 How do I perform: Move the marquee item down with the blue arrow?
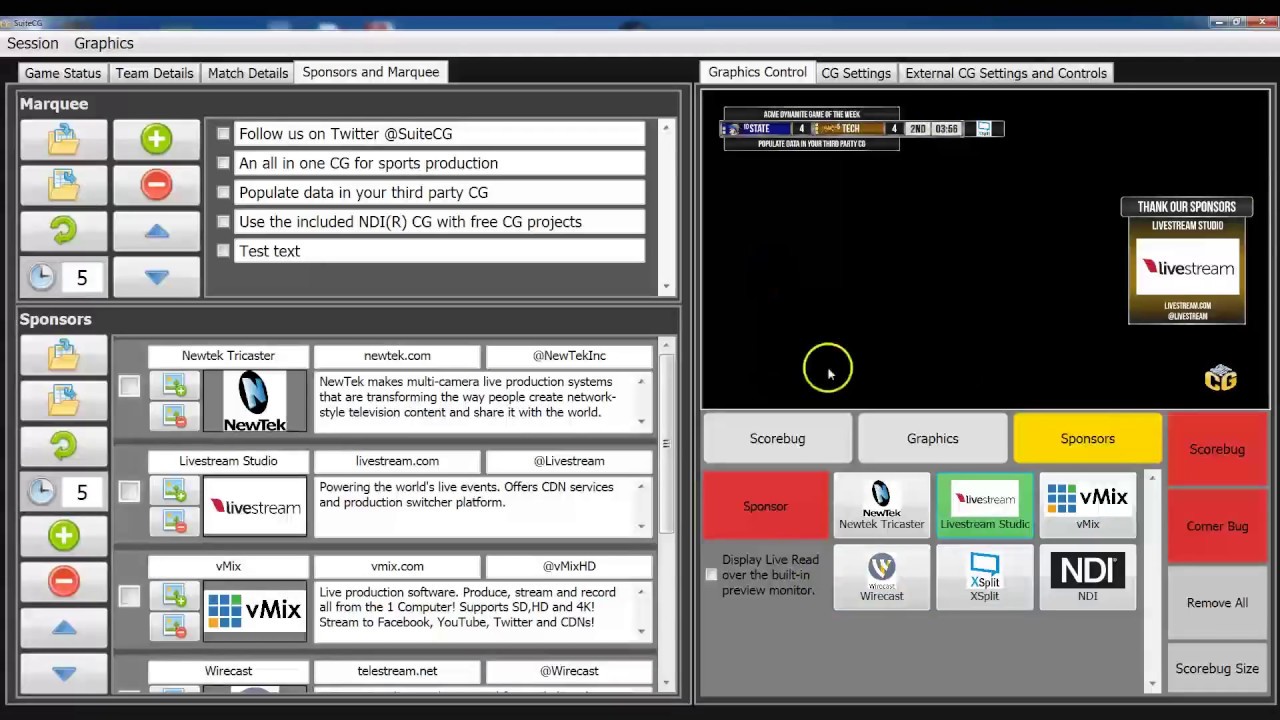pyautogui.click(x=156, y=277)
